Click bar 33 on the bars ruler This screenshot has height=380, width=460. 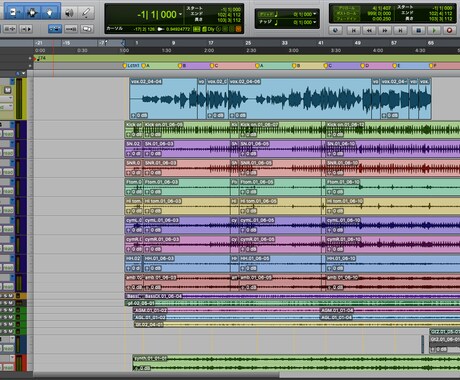(x=284, y=43)
